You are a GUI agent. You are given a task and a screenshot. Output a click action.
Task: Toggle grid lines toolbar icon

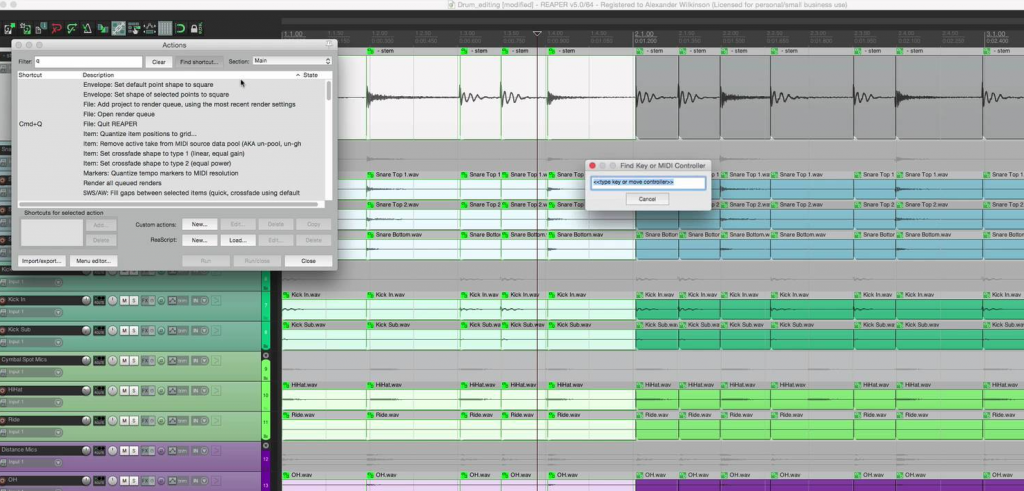165,28
